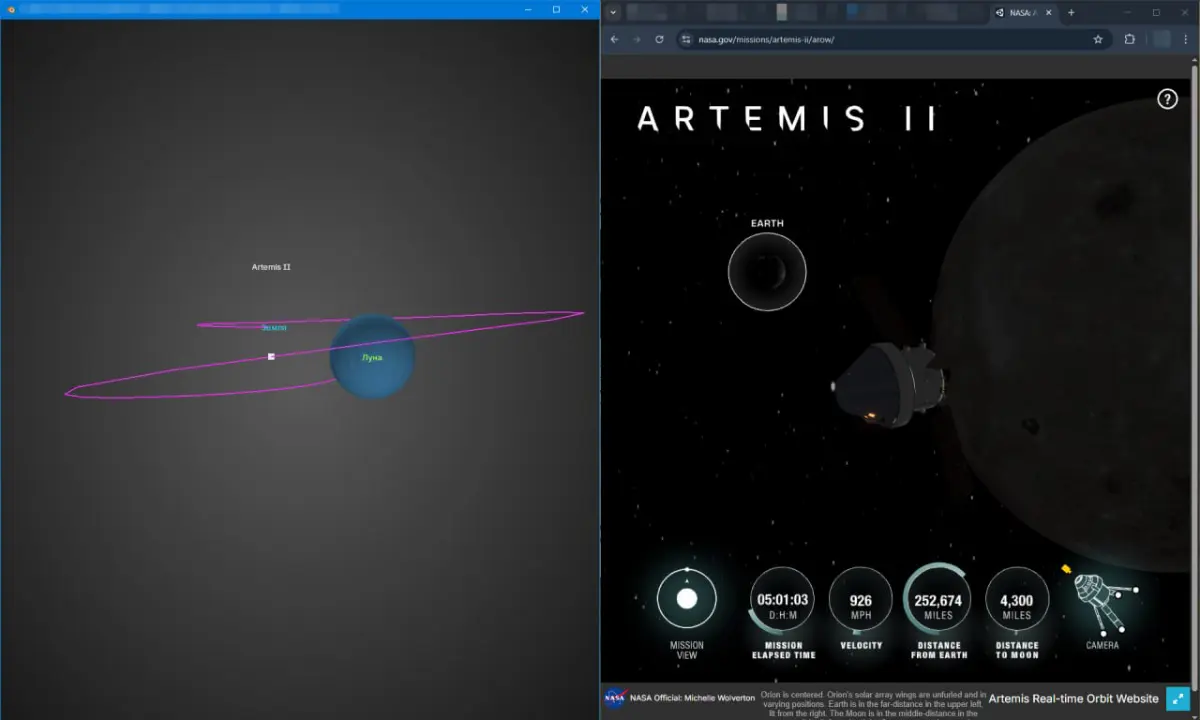Click the 'Orion is centered' description text
The width and height of the screenshot is (1200, 720).
[873, 704]
